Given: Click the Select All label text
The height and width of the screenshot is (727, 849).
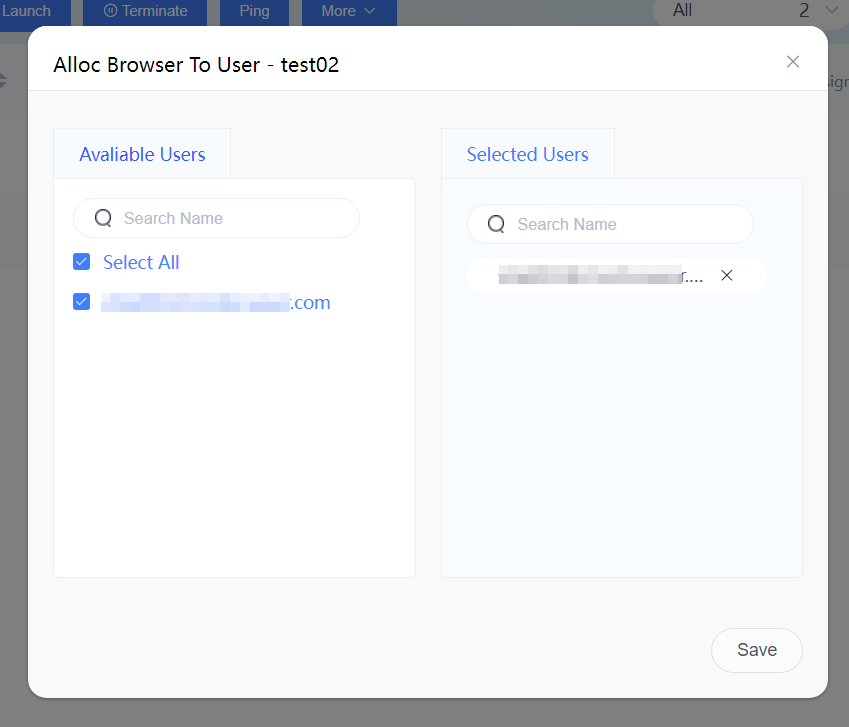Looking at the screenshot, I should [141, 262].
